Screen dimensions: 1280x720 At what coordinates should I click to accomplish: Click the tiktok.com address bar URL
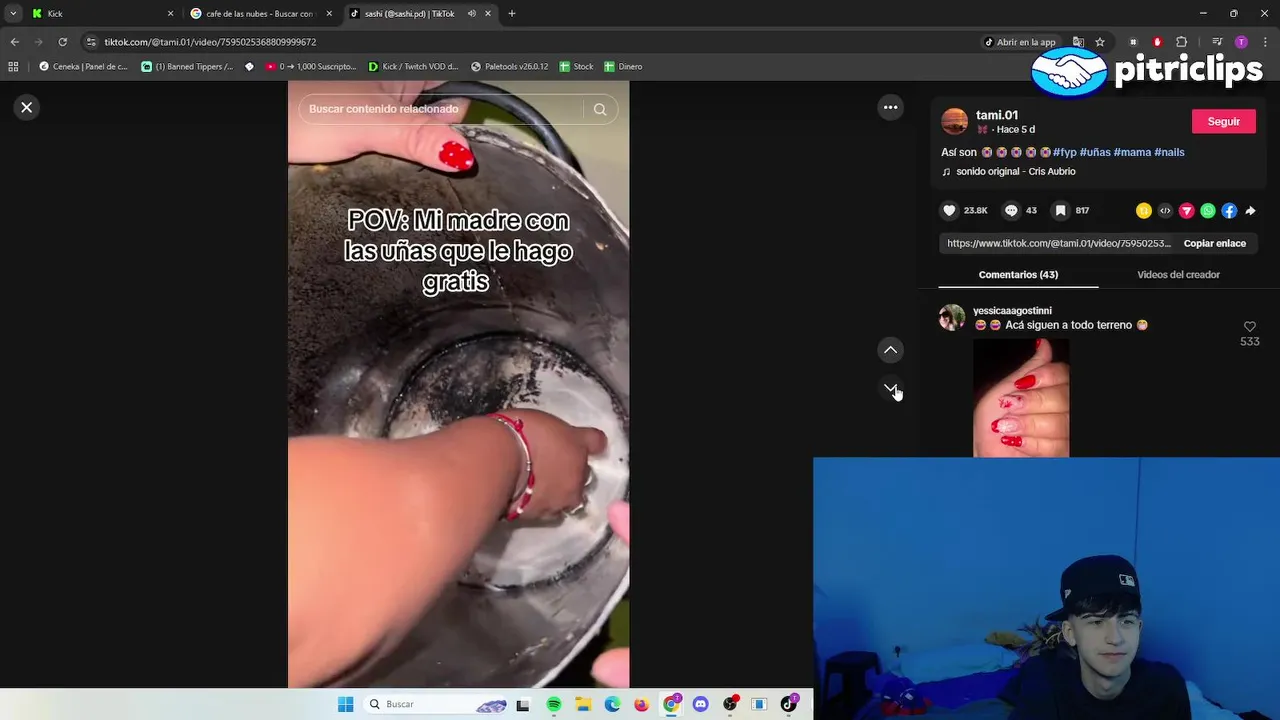pos(210,42)
